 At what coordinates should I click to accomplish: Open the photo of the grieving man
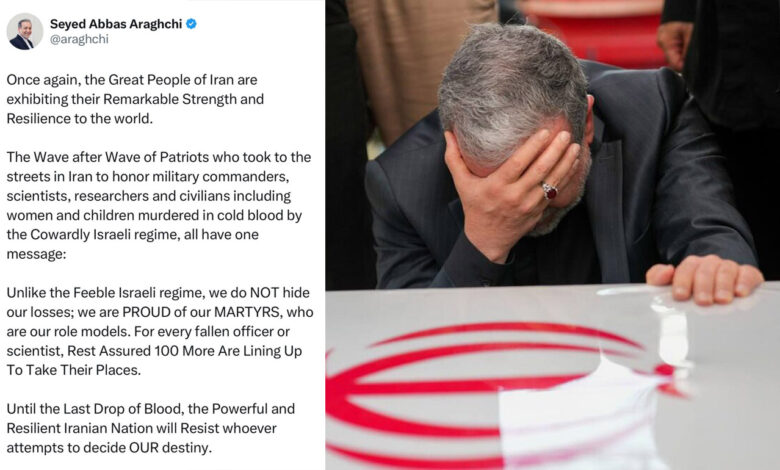point(553,235)
